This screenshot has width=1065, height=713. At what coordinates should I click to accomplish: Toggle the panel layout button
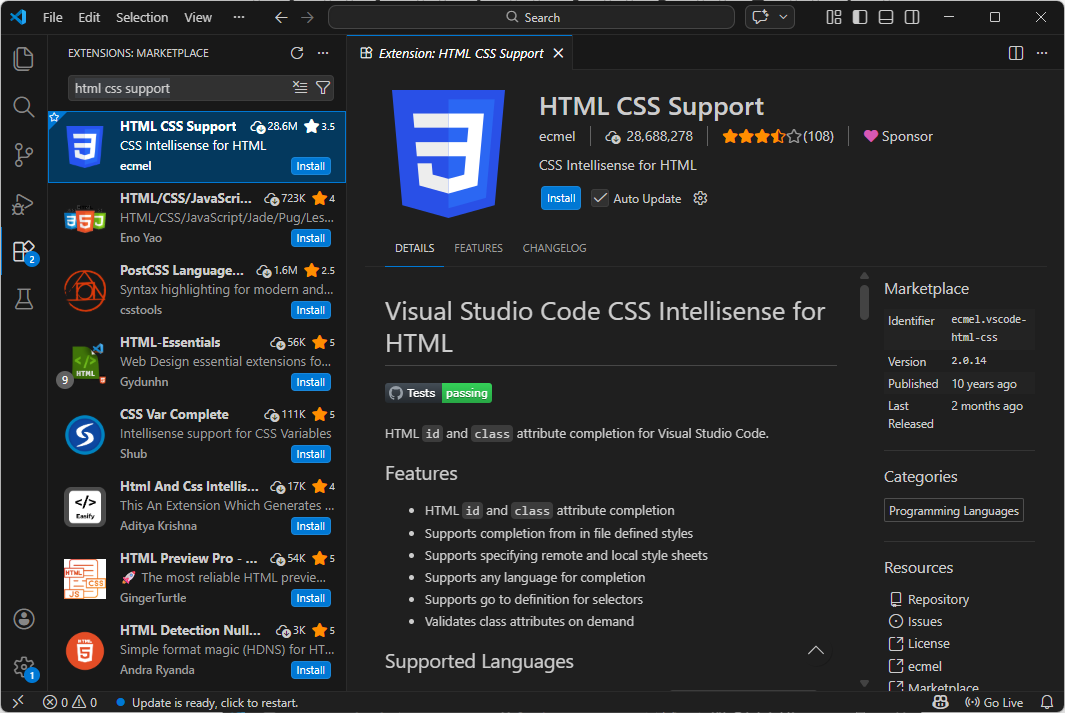click(x=886, y=17)
